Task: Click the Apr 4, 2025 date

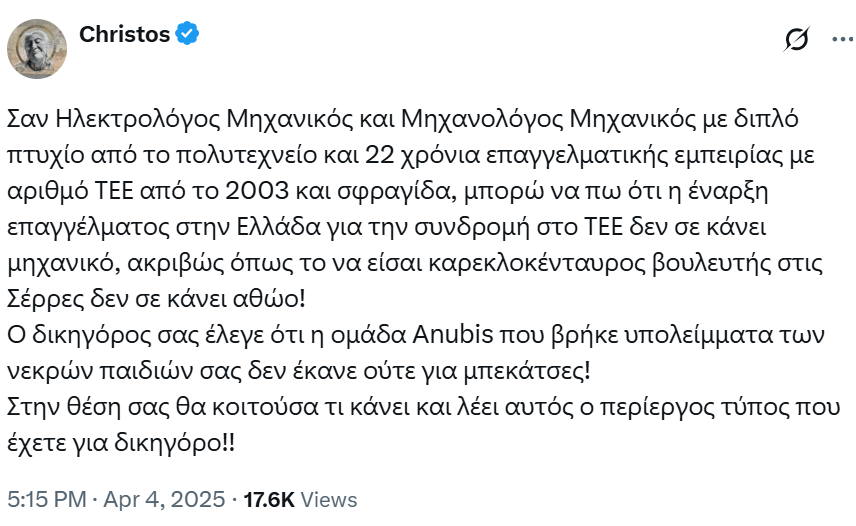Action: [164, 499]
